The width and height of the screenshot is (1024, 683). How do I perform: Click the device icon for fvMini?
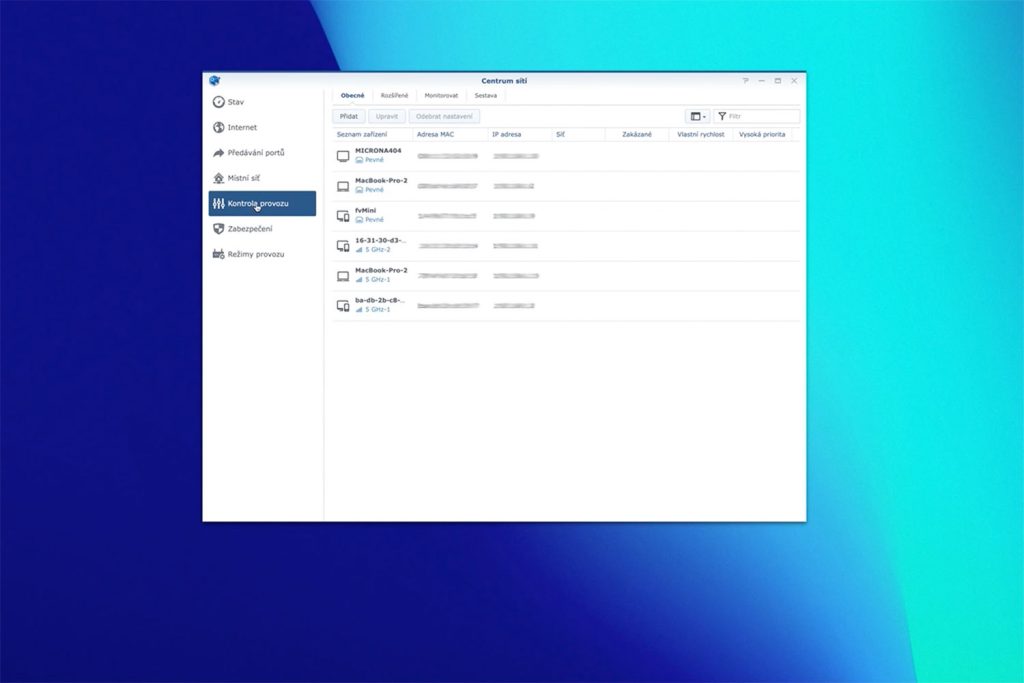point(343,216)
